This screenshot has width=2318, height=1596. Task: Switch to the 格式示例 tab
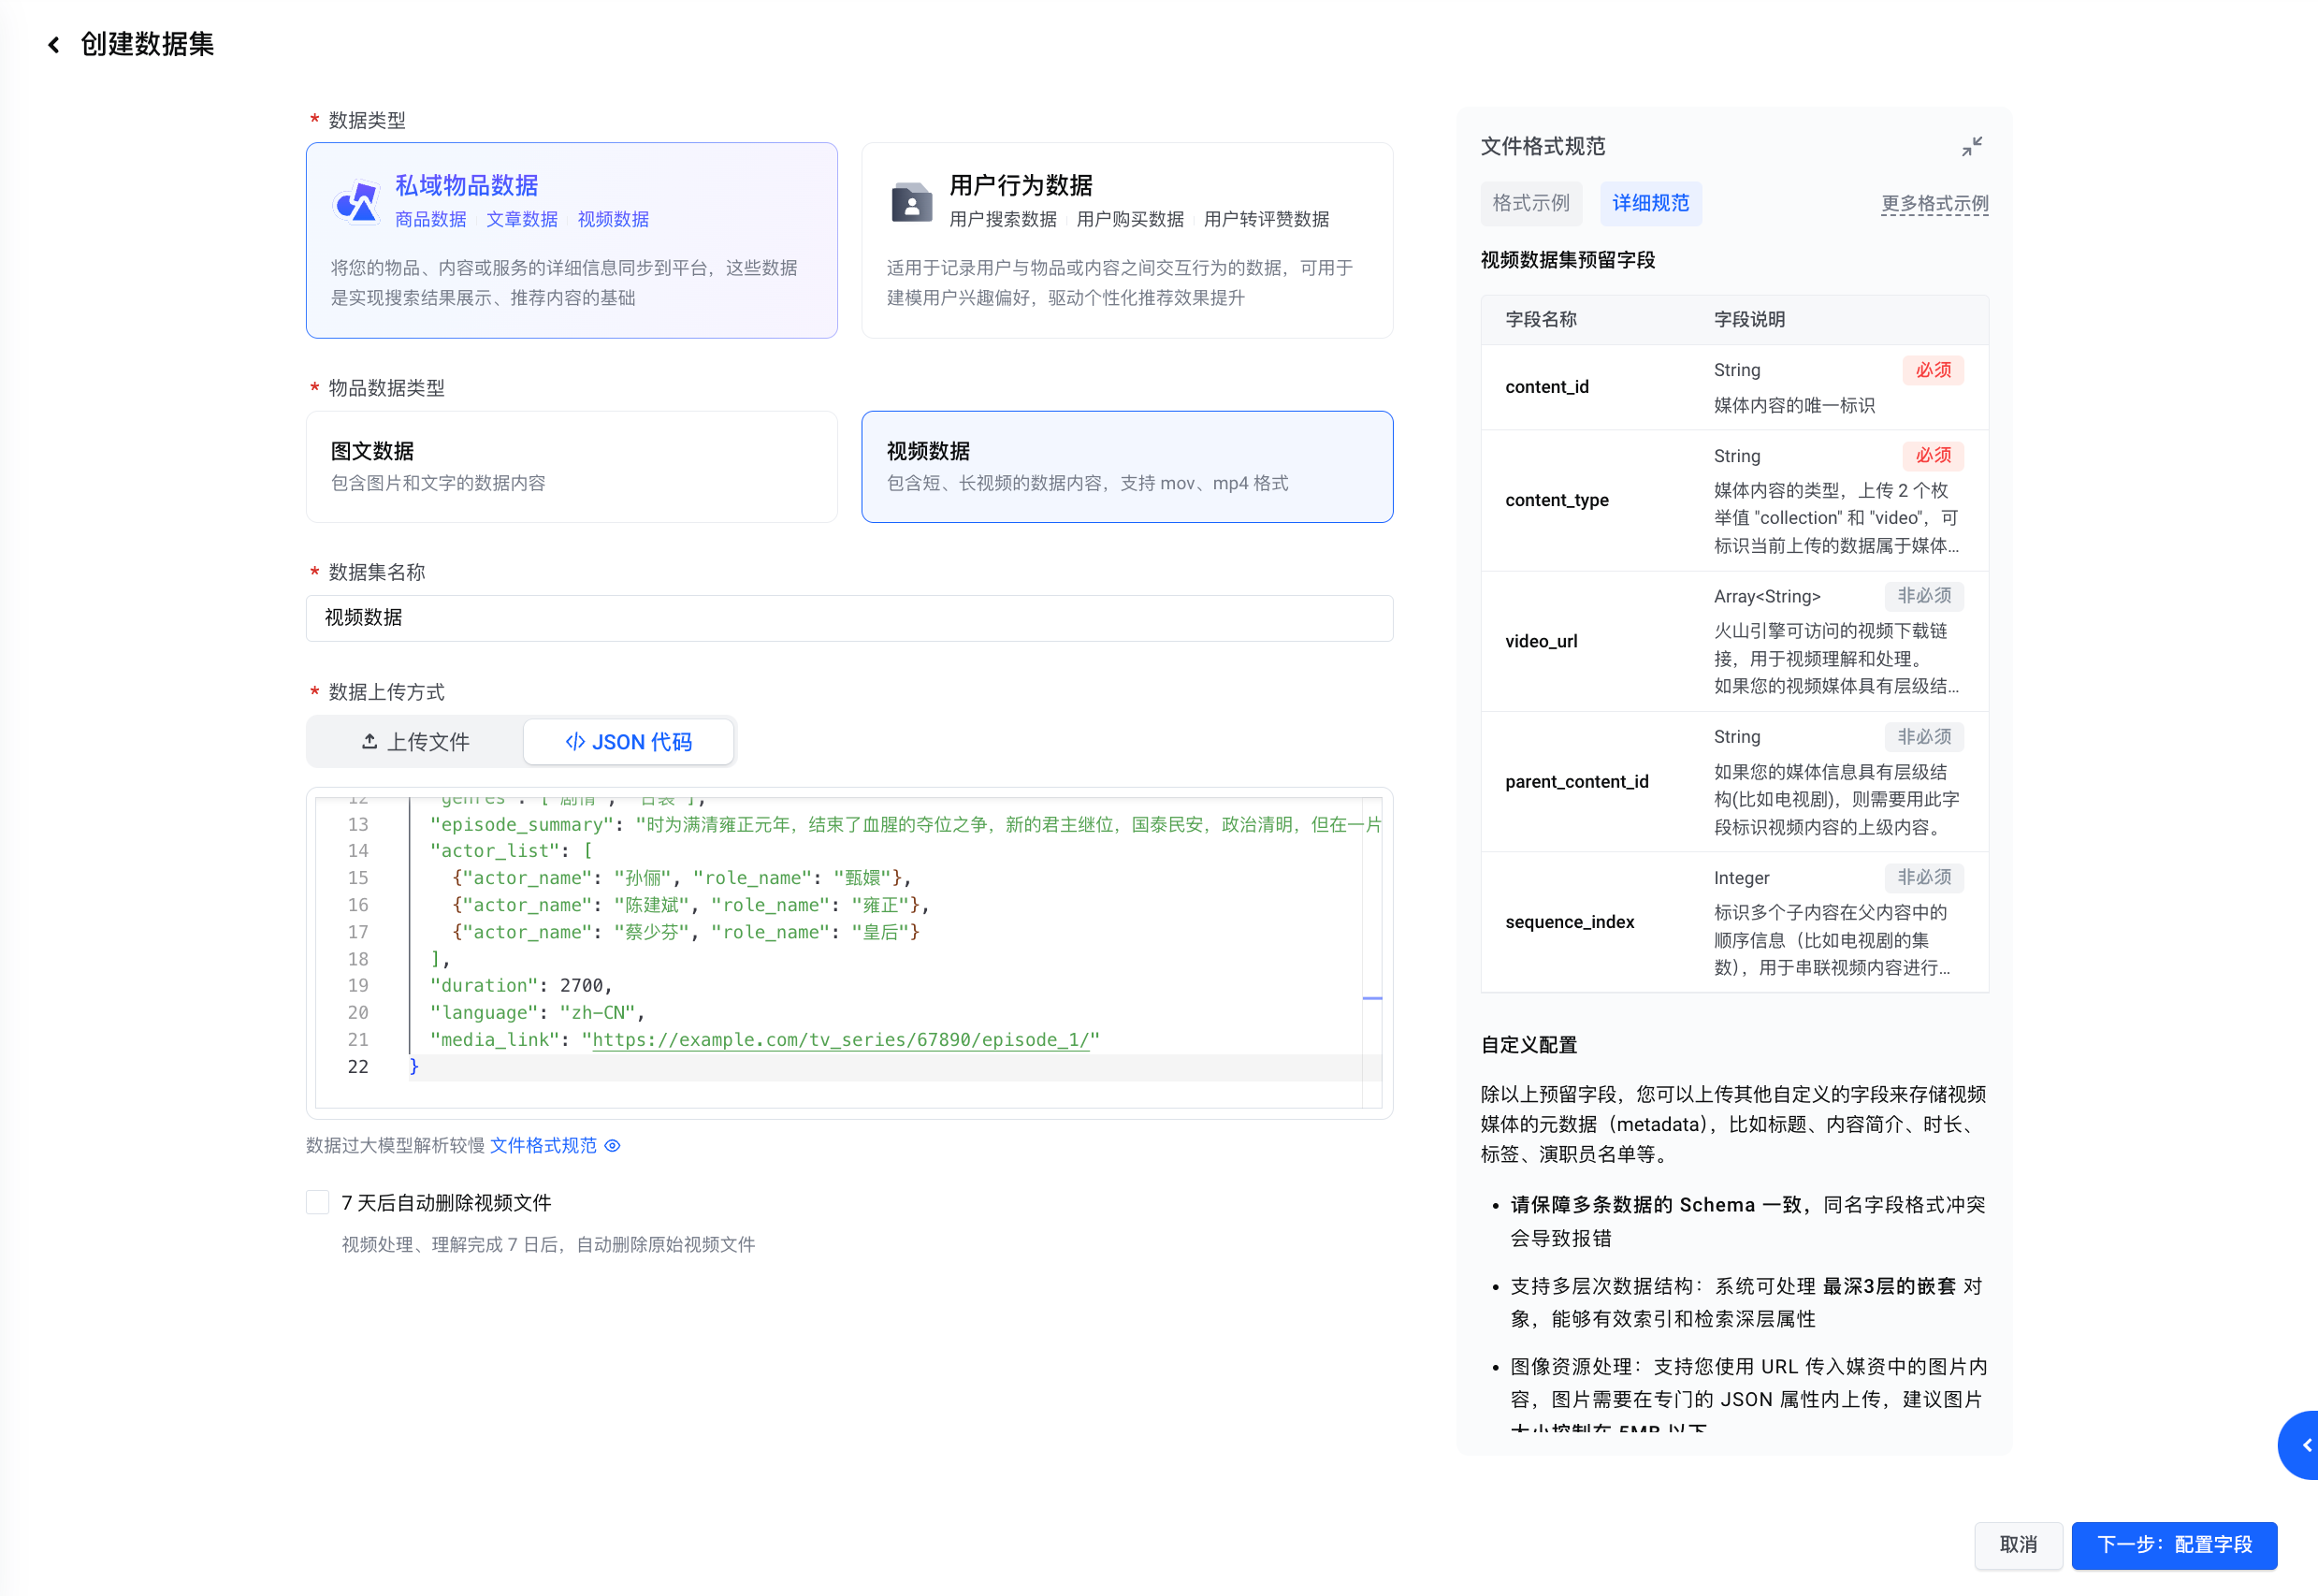(x=1530, y=204)
